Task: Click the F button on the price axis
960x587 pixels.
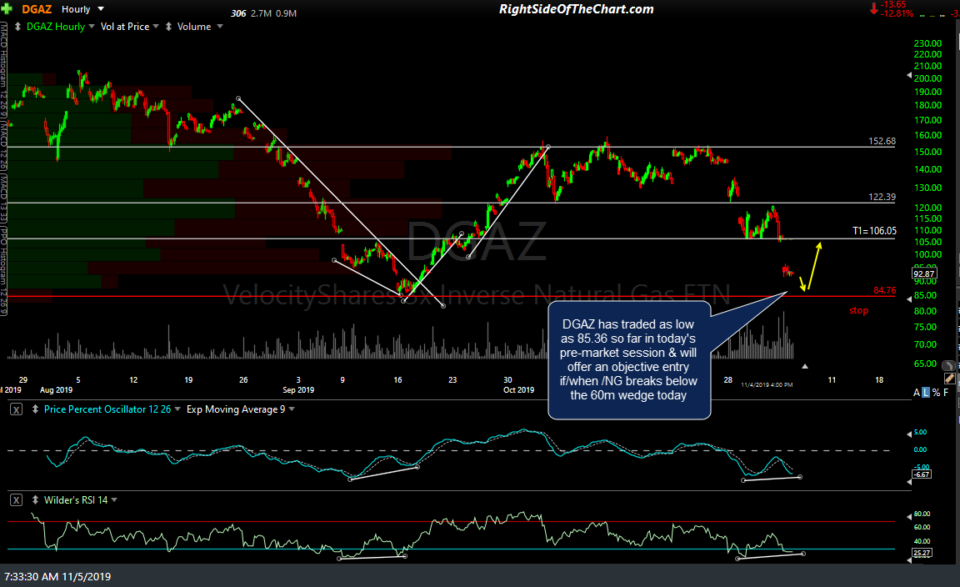Action: tap(945, 394)
